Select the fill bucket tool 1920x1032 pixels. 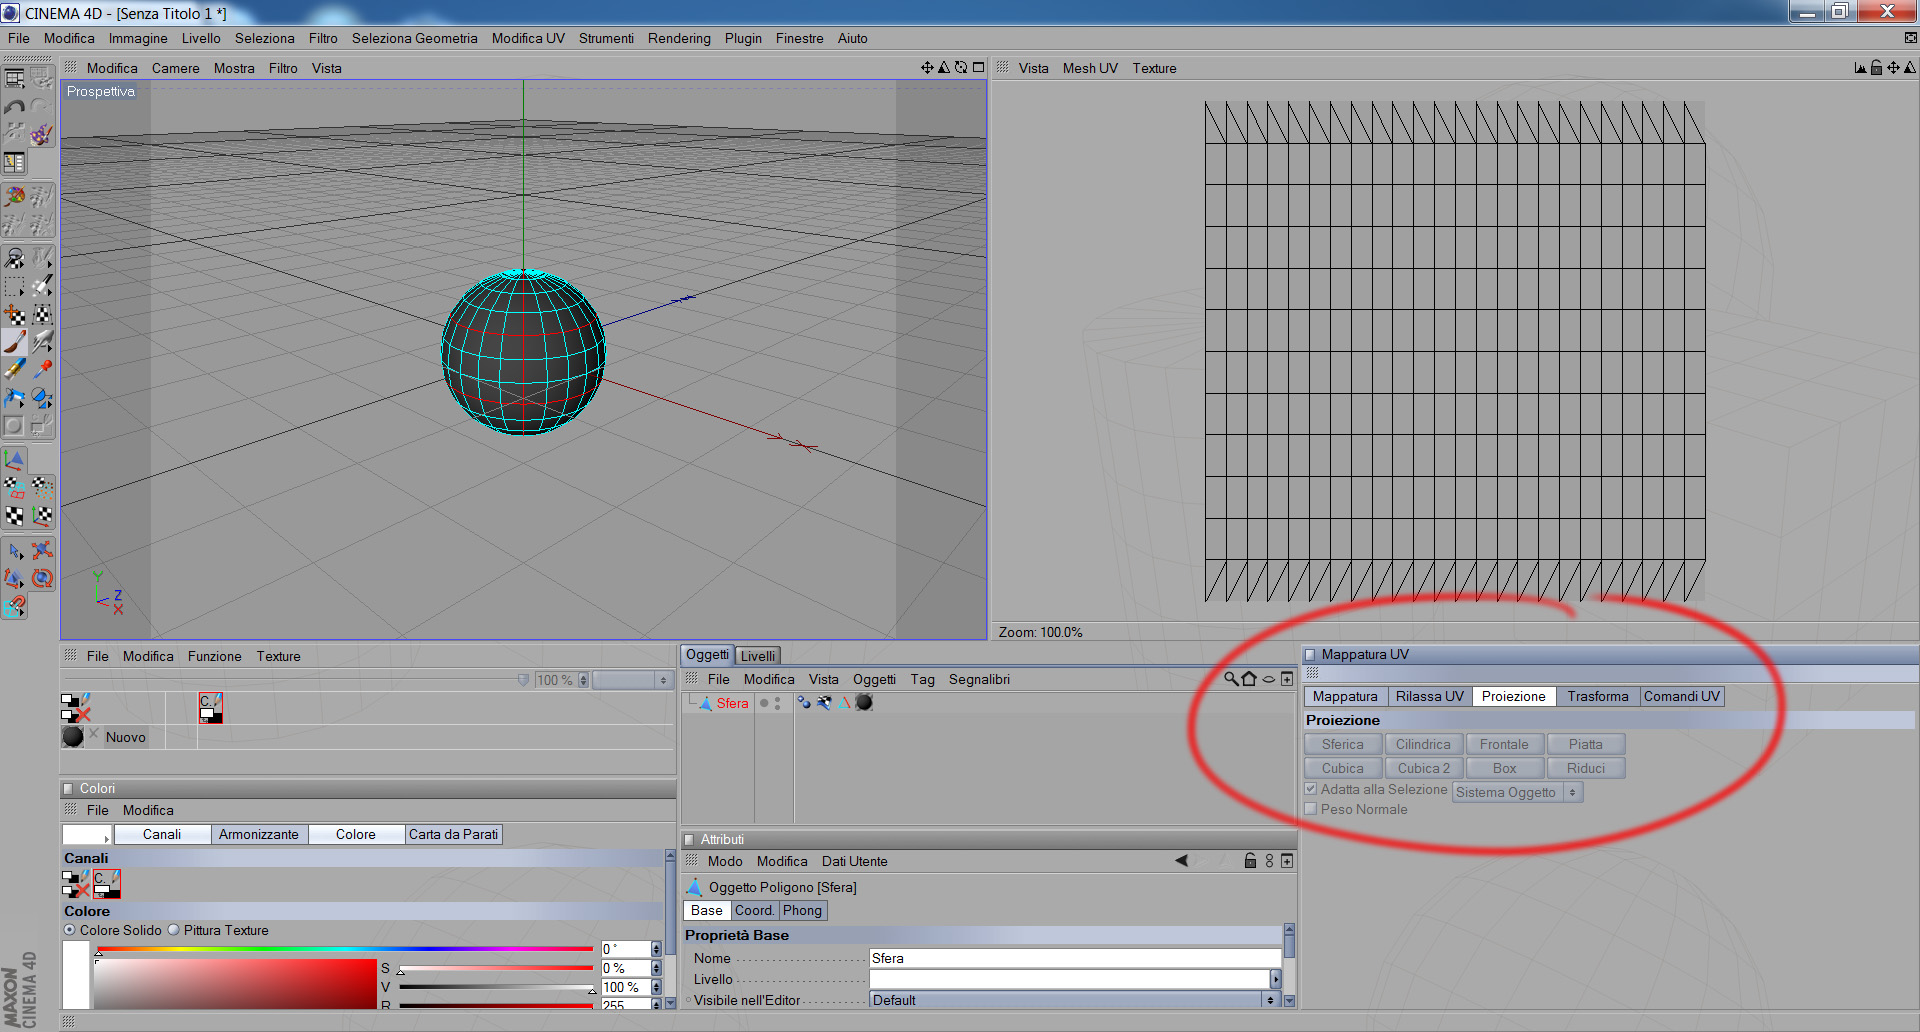pyautogui.click(x=14, y=397)
